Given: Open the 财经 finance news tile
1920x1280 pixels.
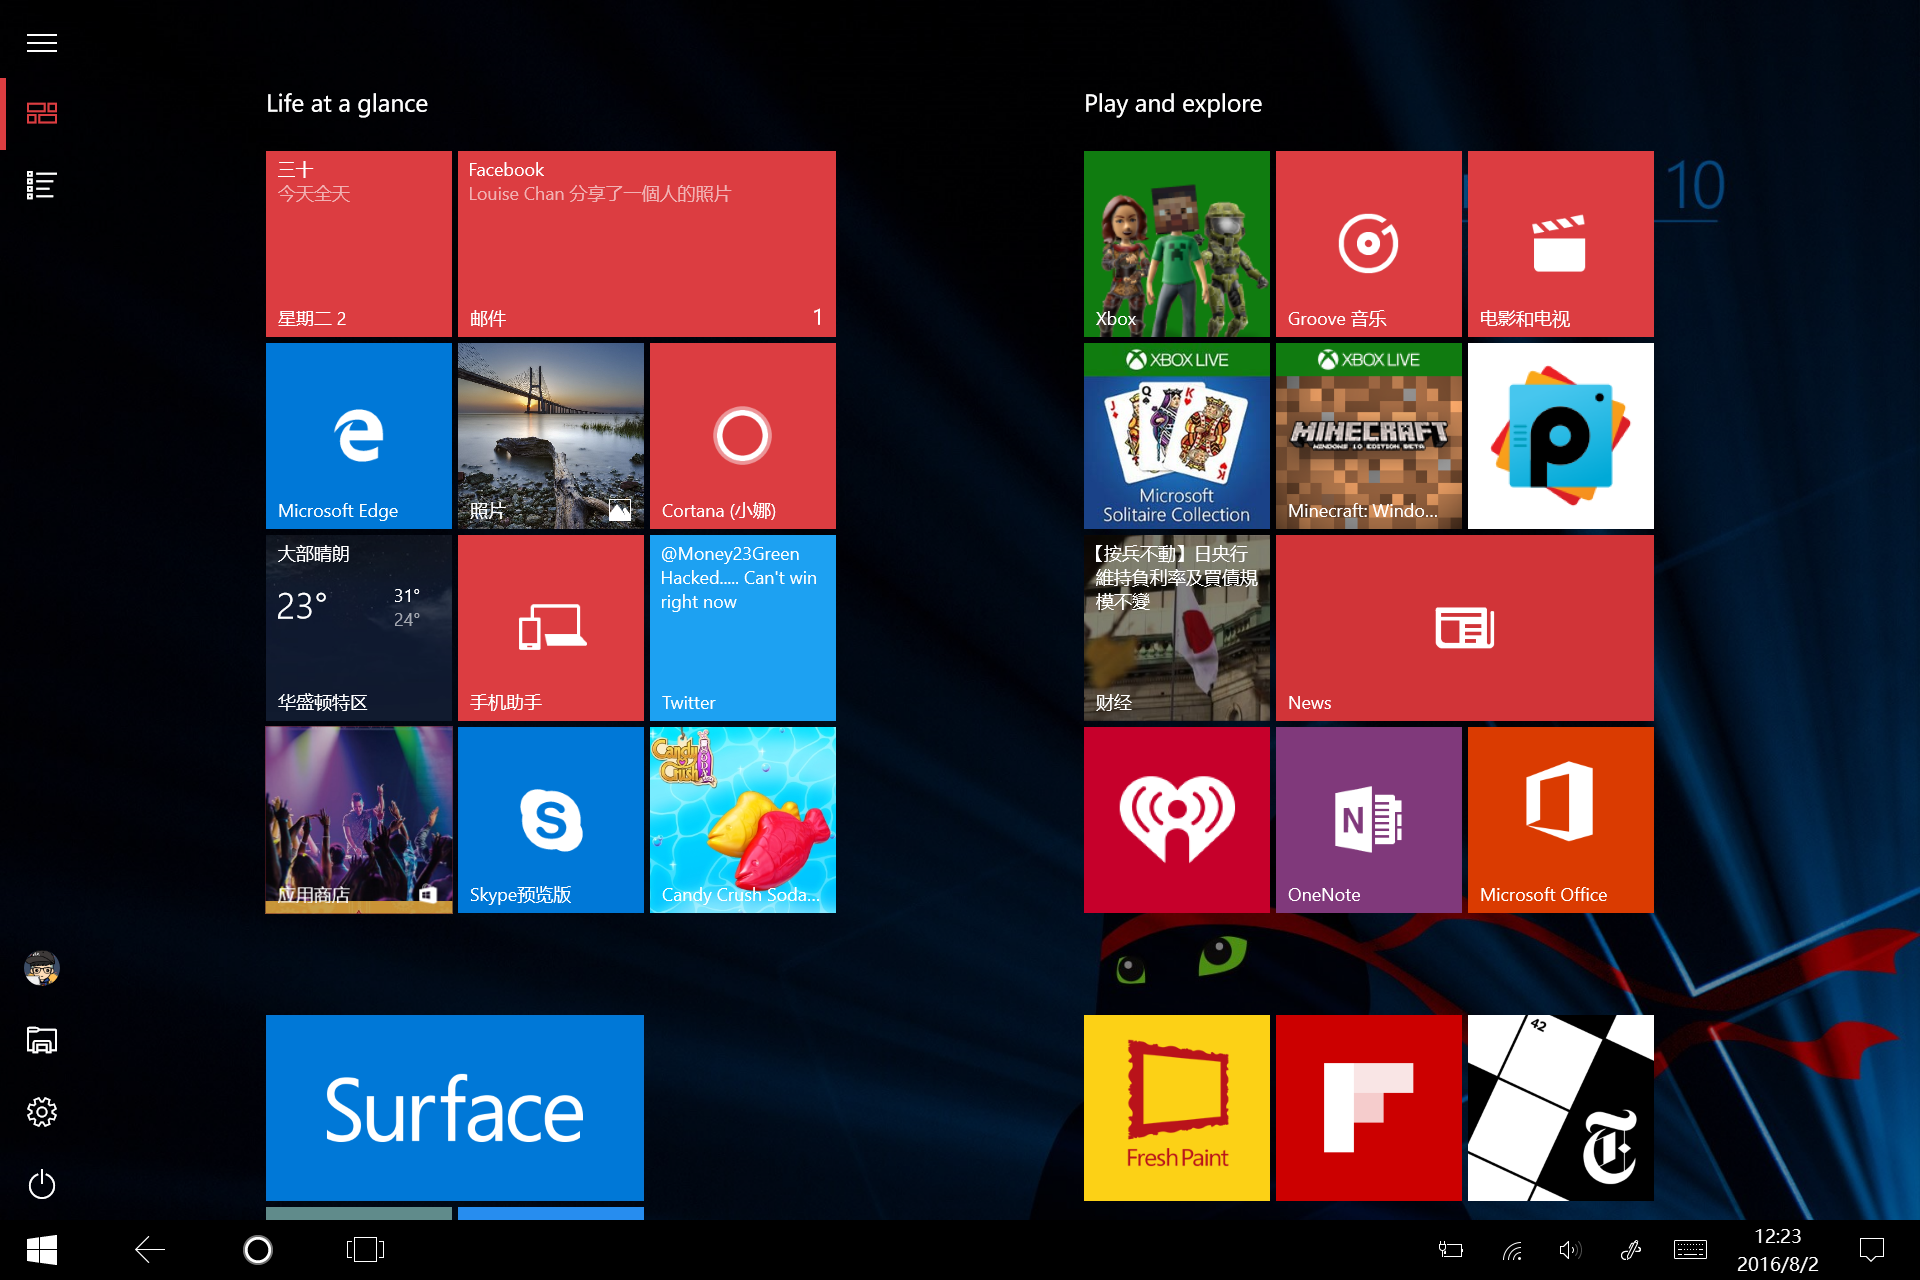Looking at the screenshot, I should click(1176, 628).
